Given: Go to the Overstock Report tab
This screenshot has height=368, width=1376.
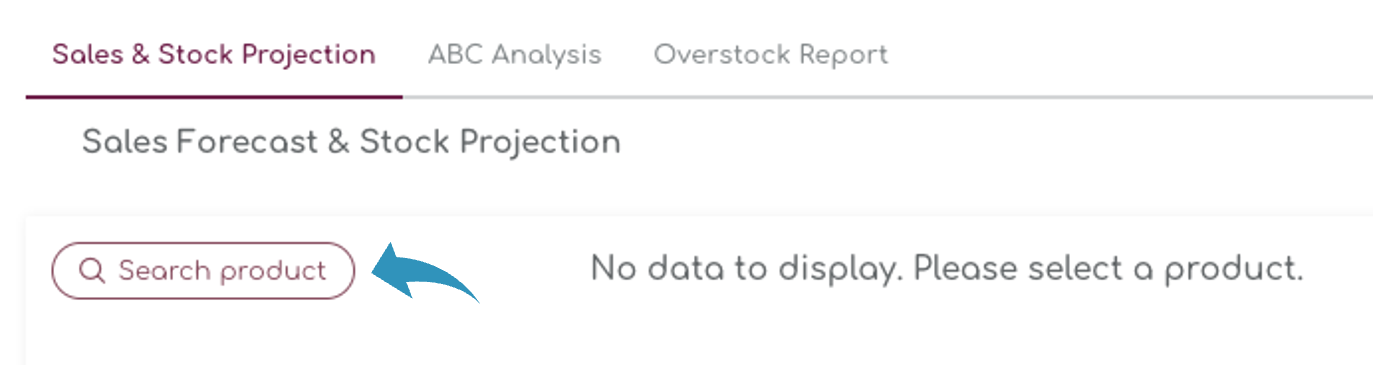Looking at the screenshot, I should click(771, 54).
